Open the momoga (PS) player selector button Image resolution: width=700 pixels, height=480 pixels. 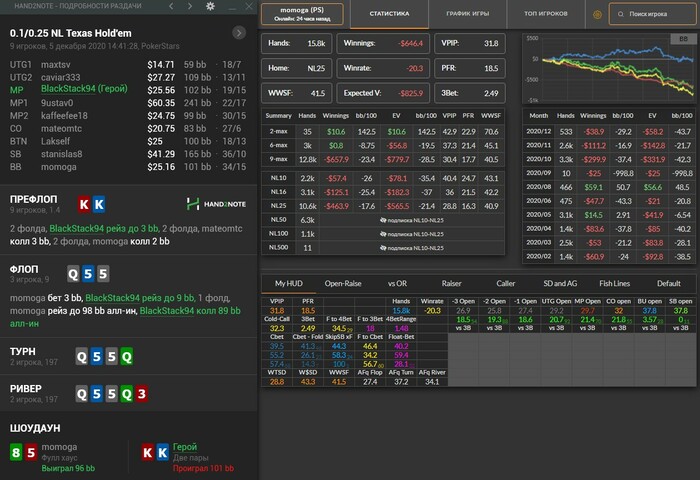point(302,14)
